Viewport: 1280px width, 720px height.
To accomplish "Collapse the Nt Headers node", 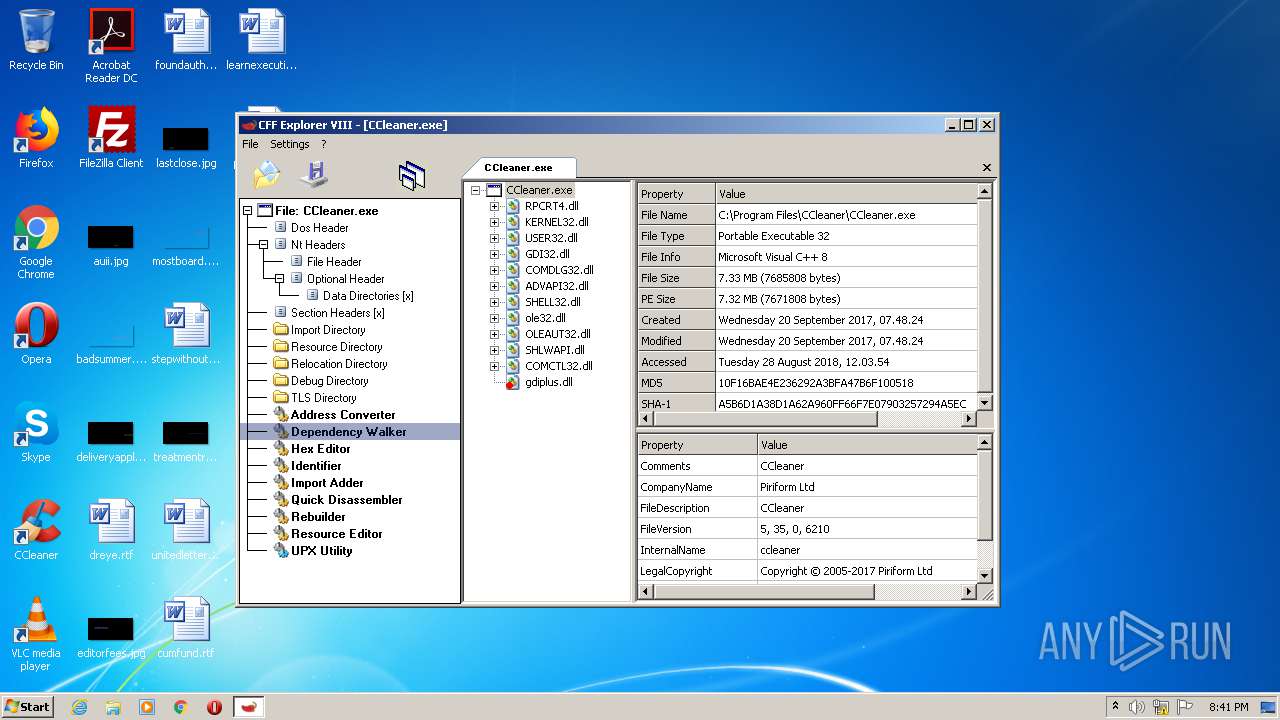I will [264, 245].
